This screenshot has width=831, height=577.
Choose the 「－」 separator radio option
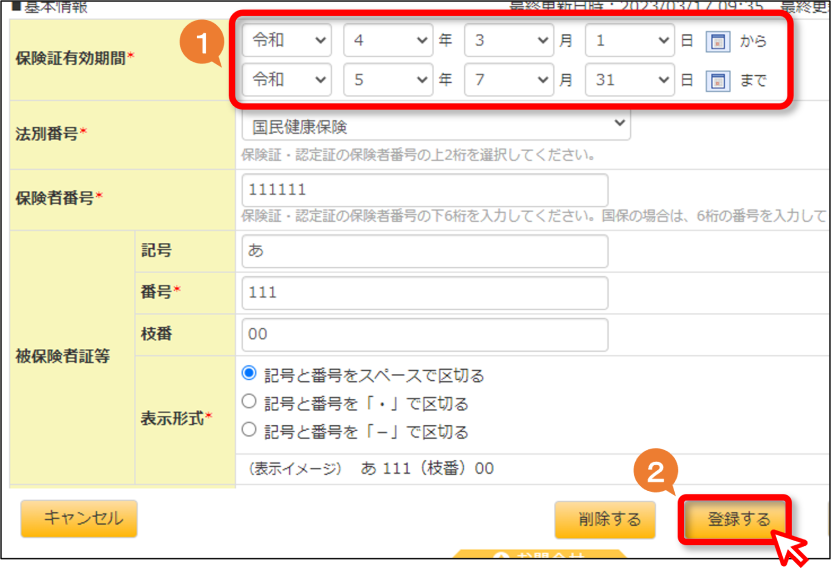point(249,430)
